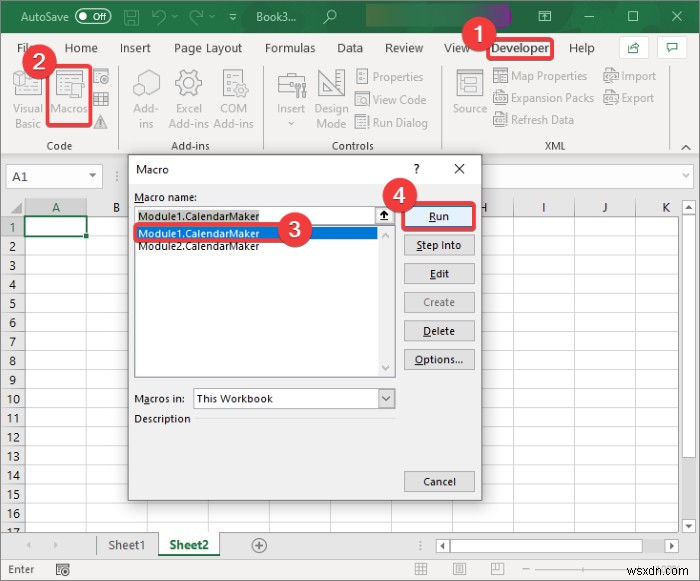
Task: Click the Comments speech bubble icon
Action: click(x=672, y=48)
